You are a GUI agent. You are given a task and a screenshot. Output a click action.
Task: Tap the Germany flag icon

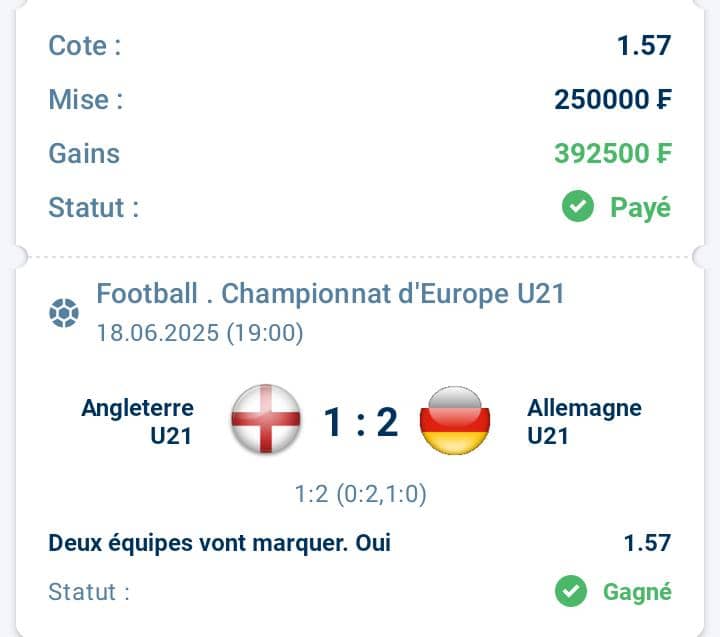455,420
